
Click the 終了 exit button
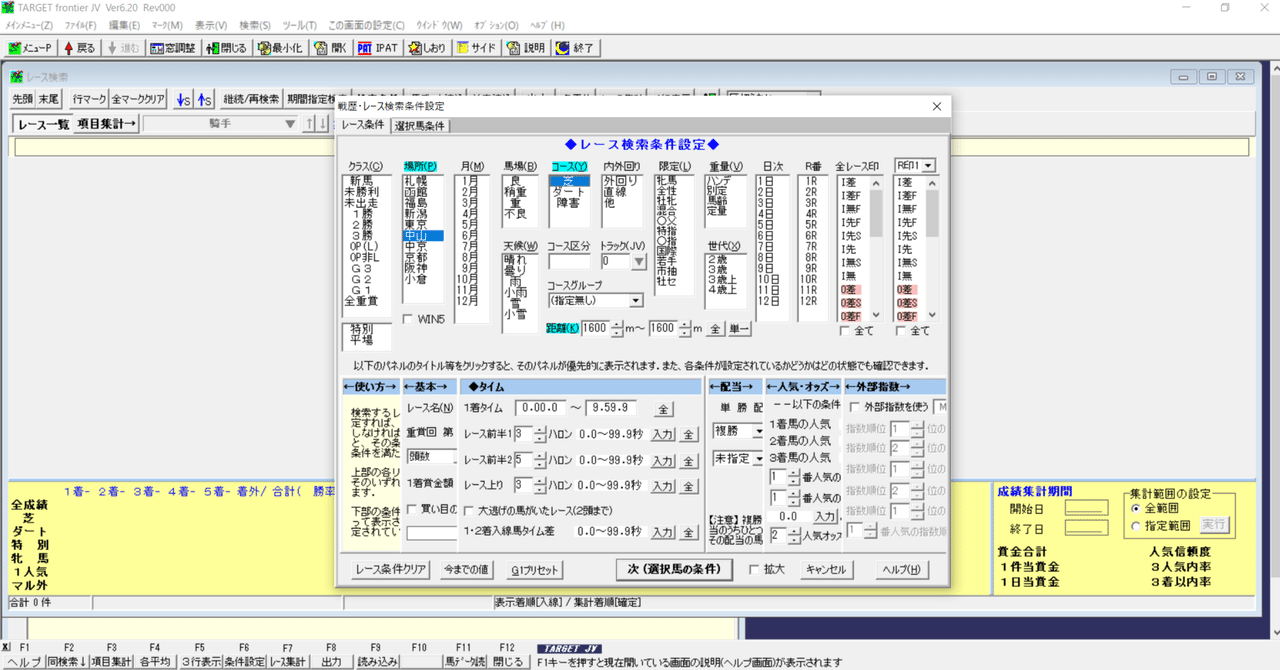[x=575, y=47]
